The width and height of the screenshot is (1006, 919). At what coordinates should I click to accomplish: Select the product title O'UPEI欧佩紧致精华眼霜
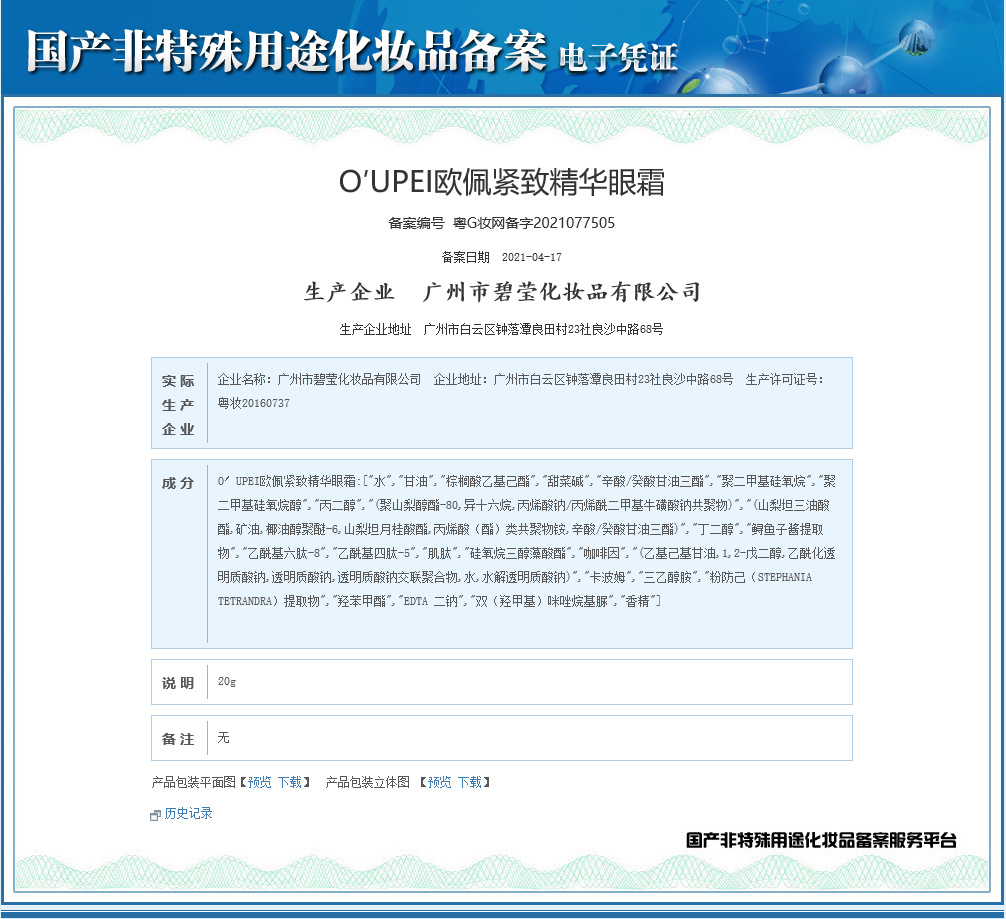click(502, 182)
